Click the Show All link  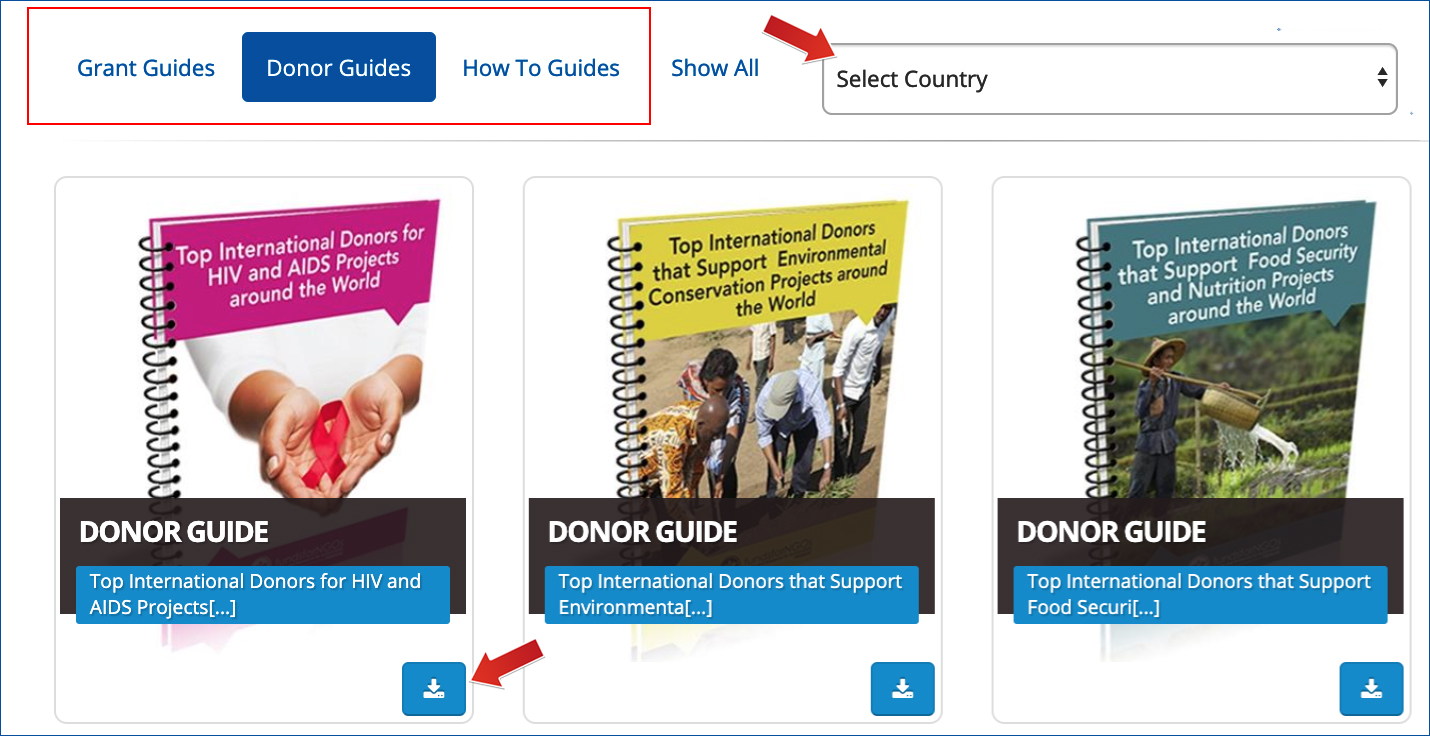(715, 68)
